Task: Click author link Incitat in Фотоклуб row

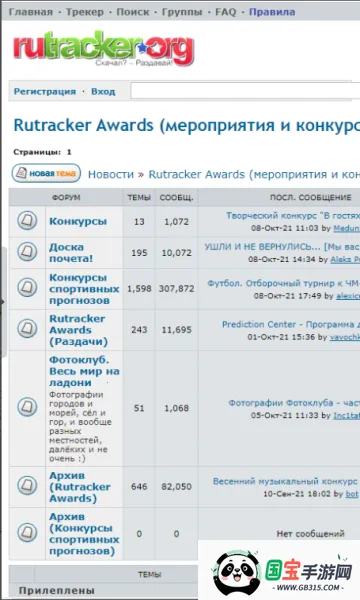Action: [346, 416]
